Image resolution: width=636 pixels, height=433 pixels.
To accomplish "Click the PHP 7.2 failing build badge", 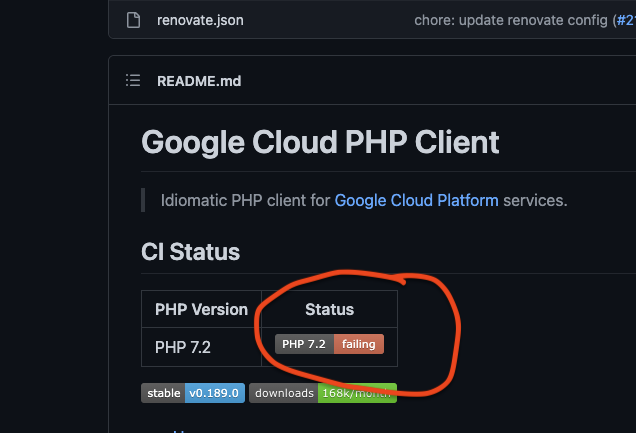I will (x=329, y=344).
